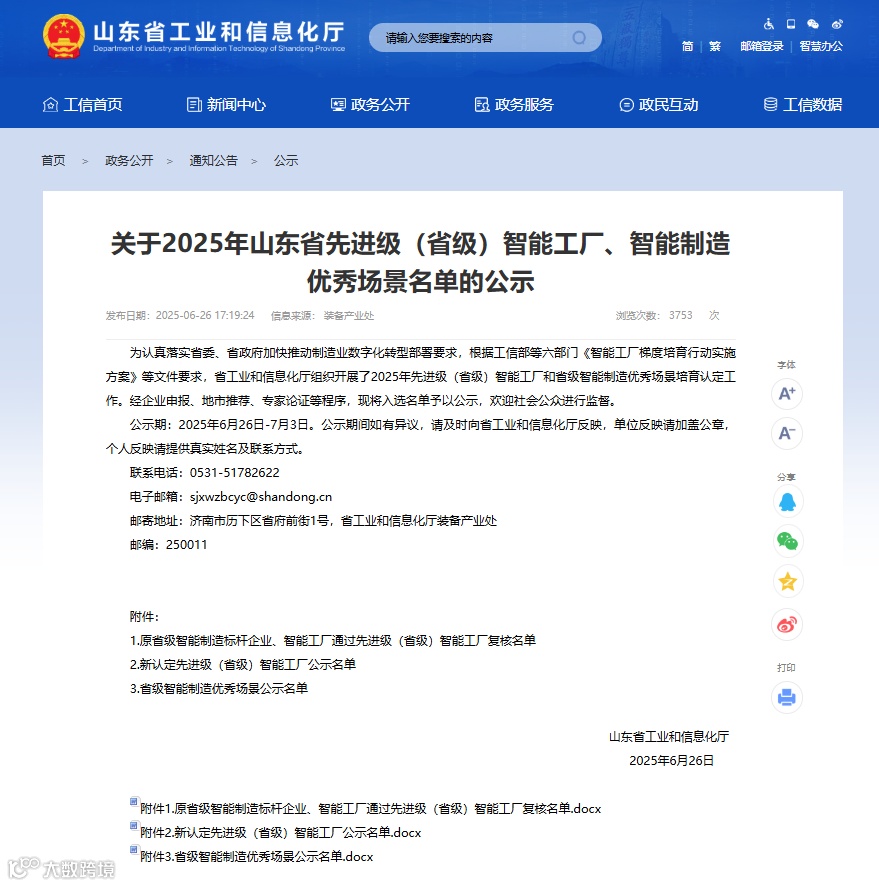The height and width of the screenshot is (886, 879).
Task: Click the view count 3753
Action: click(x=681, y=315)
